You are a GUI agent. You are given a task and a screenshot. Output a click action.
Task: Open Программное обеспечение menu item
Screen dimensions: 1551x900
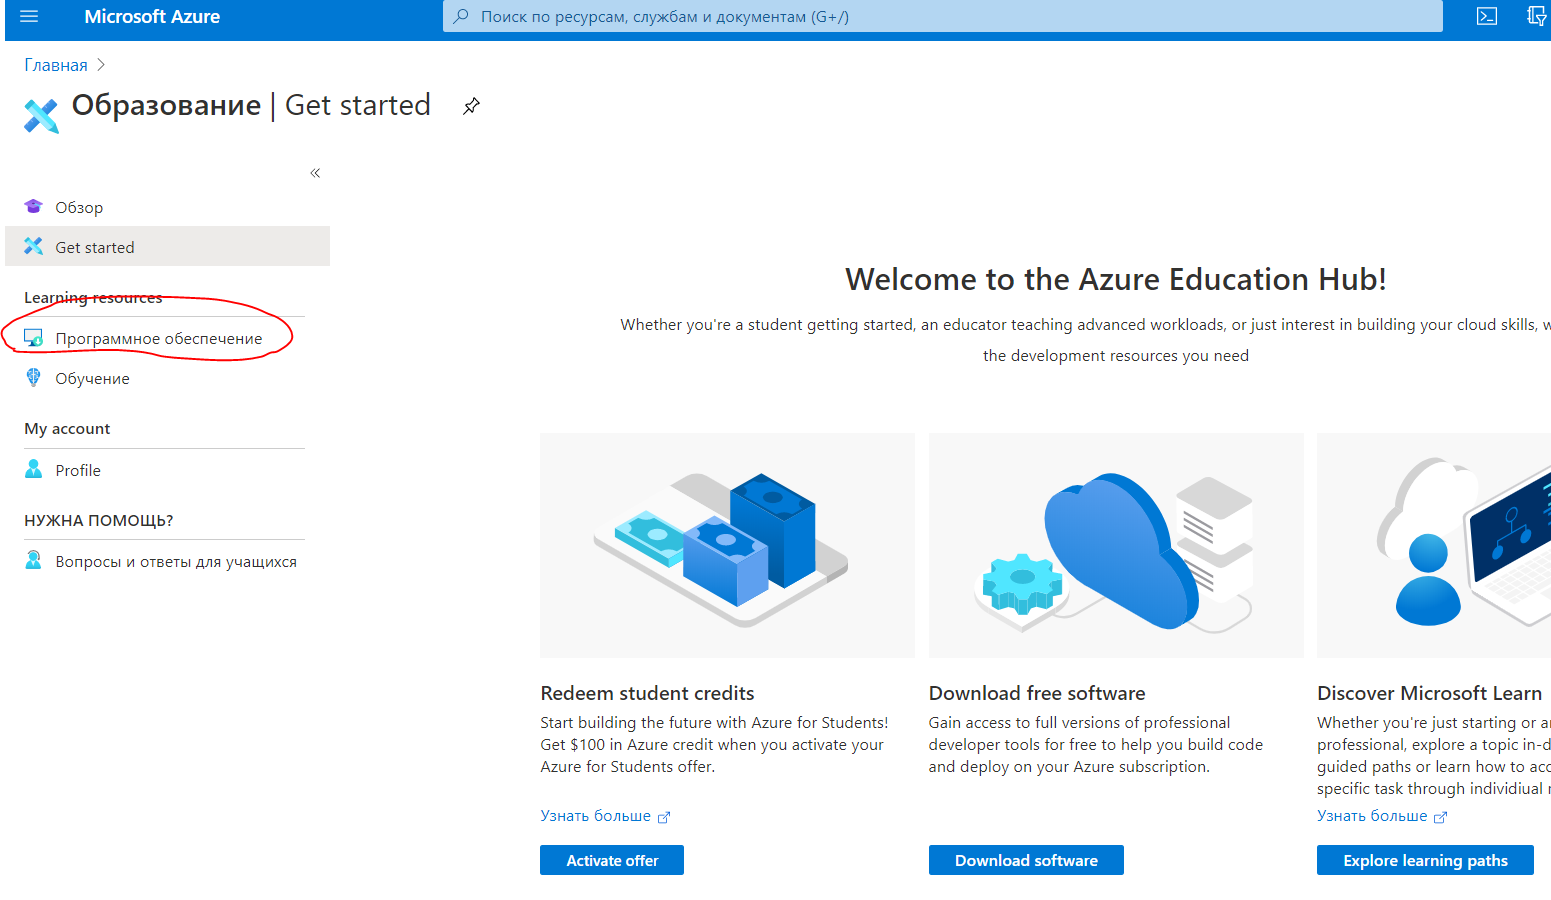click(x=158, y=338)
